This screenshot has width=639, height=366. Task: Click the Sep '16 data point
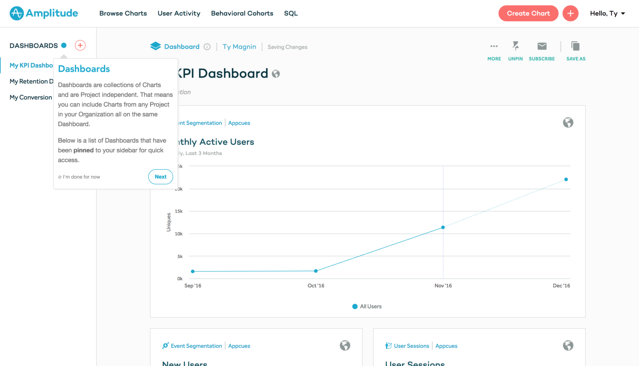click(193, 271)
